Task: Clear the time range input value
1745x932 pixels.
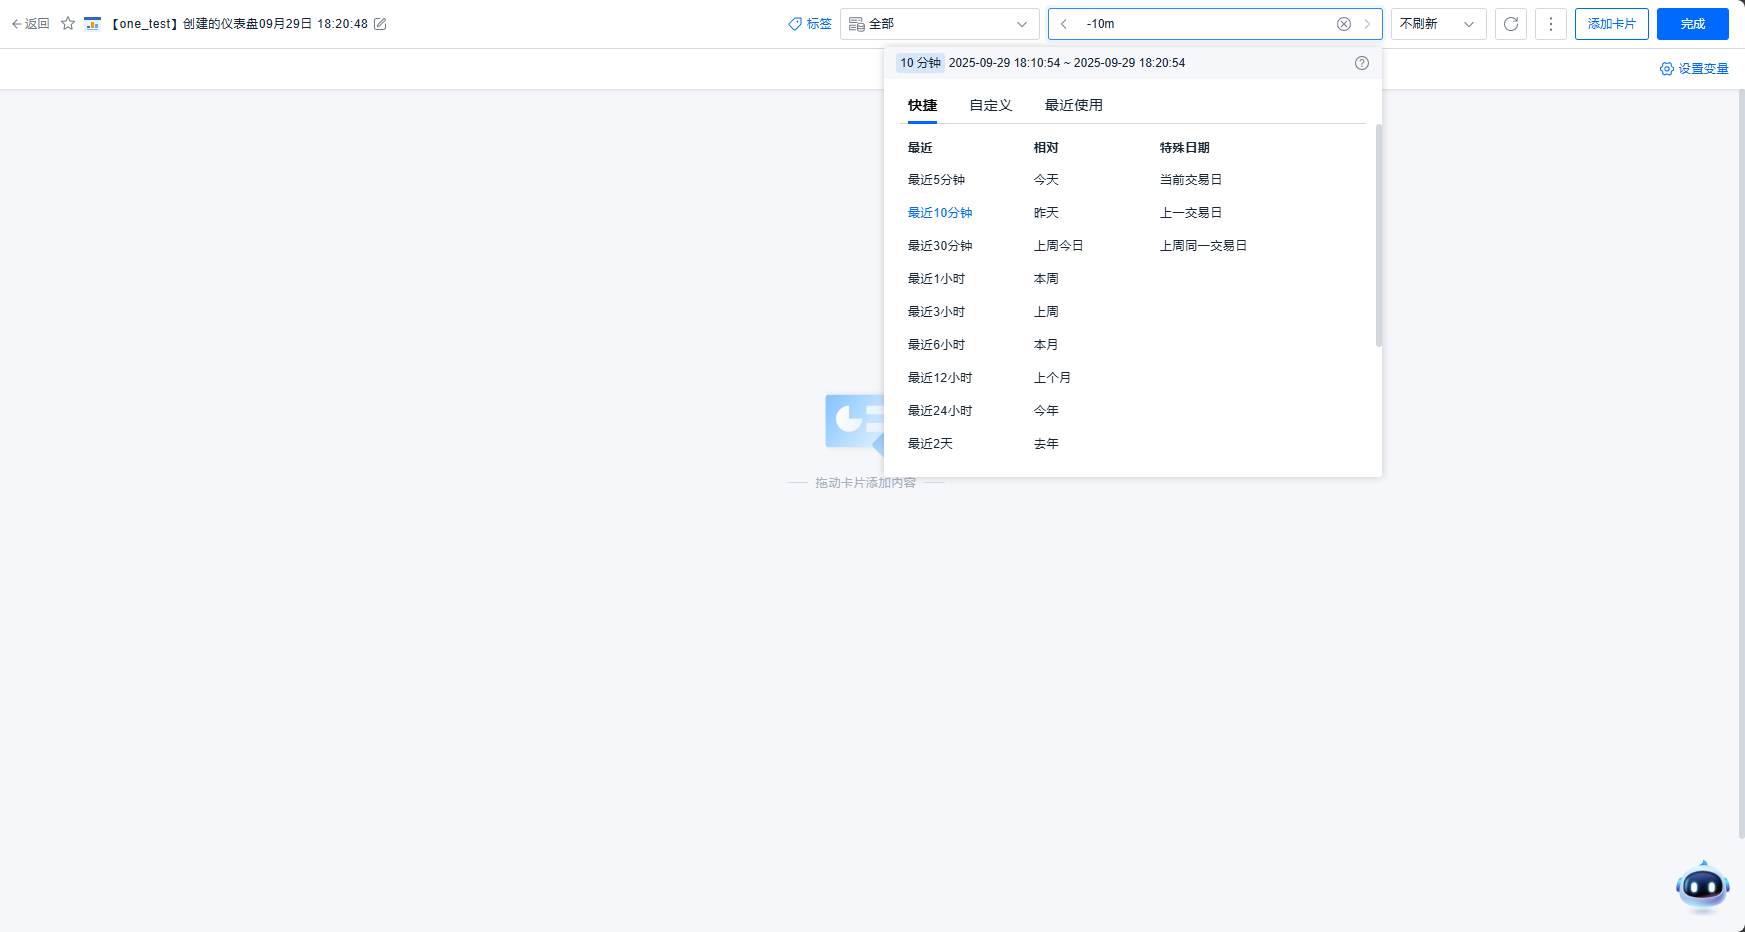Action: click(1344, 24)
